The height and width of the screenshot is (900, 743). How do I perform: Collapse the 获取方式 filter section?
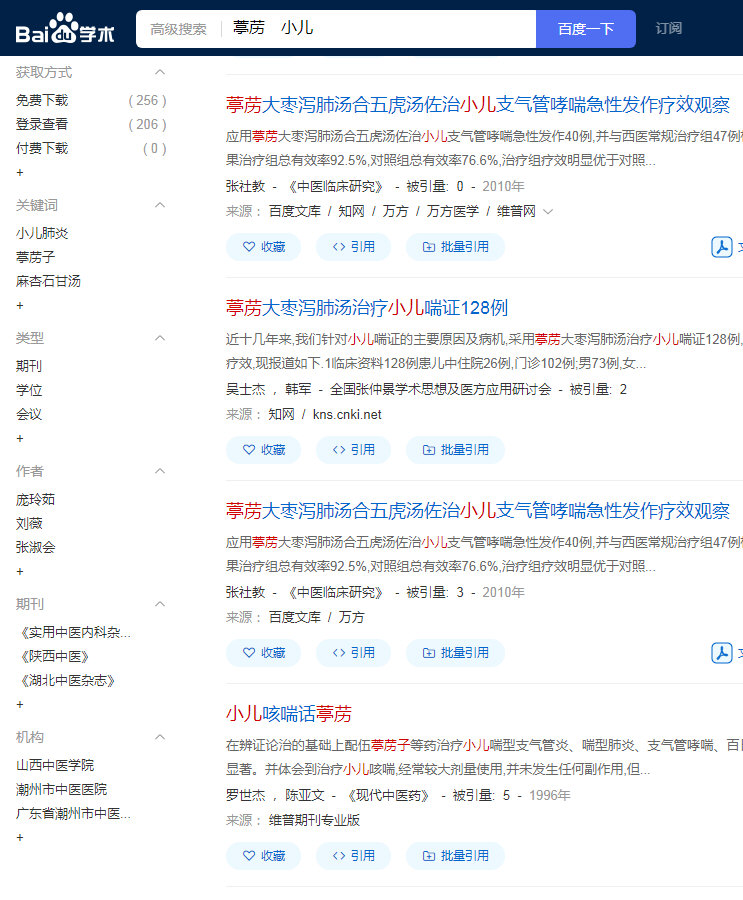159,72
